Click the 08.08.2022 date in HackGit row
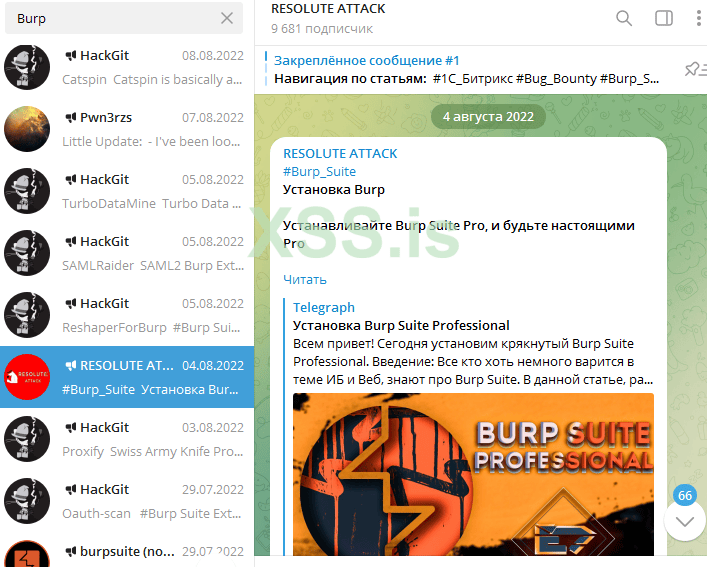The width and height of the screenshot is (707, 567). 213,55
